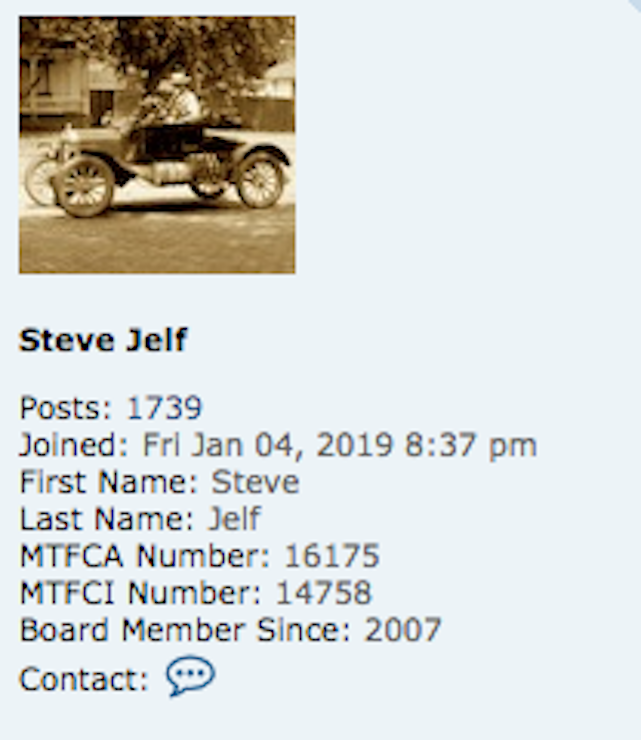Select the first name value Steve
Image resolution: width=641 pixels, height=740 pixels.
tap(255, 482)
